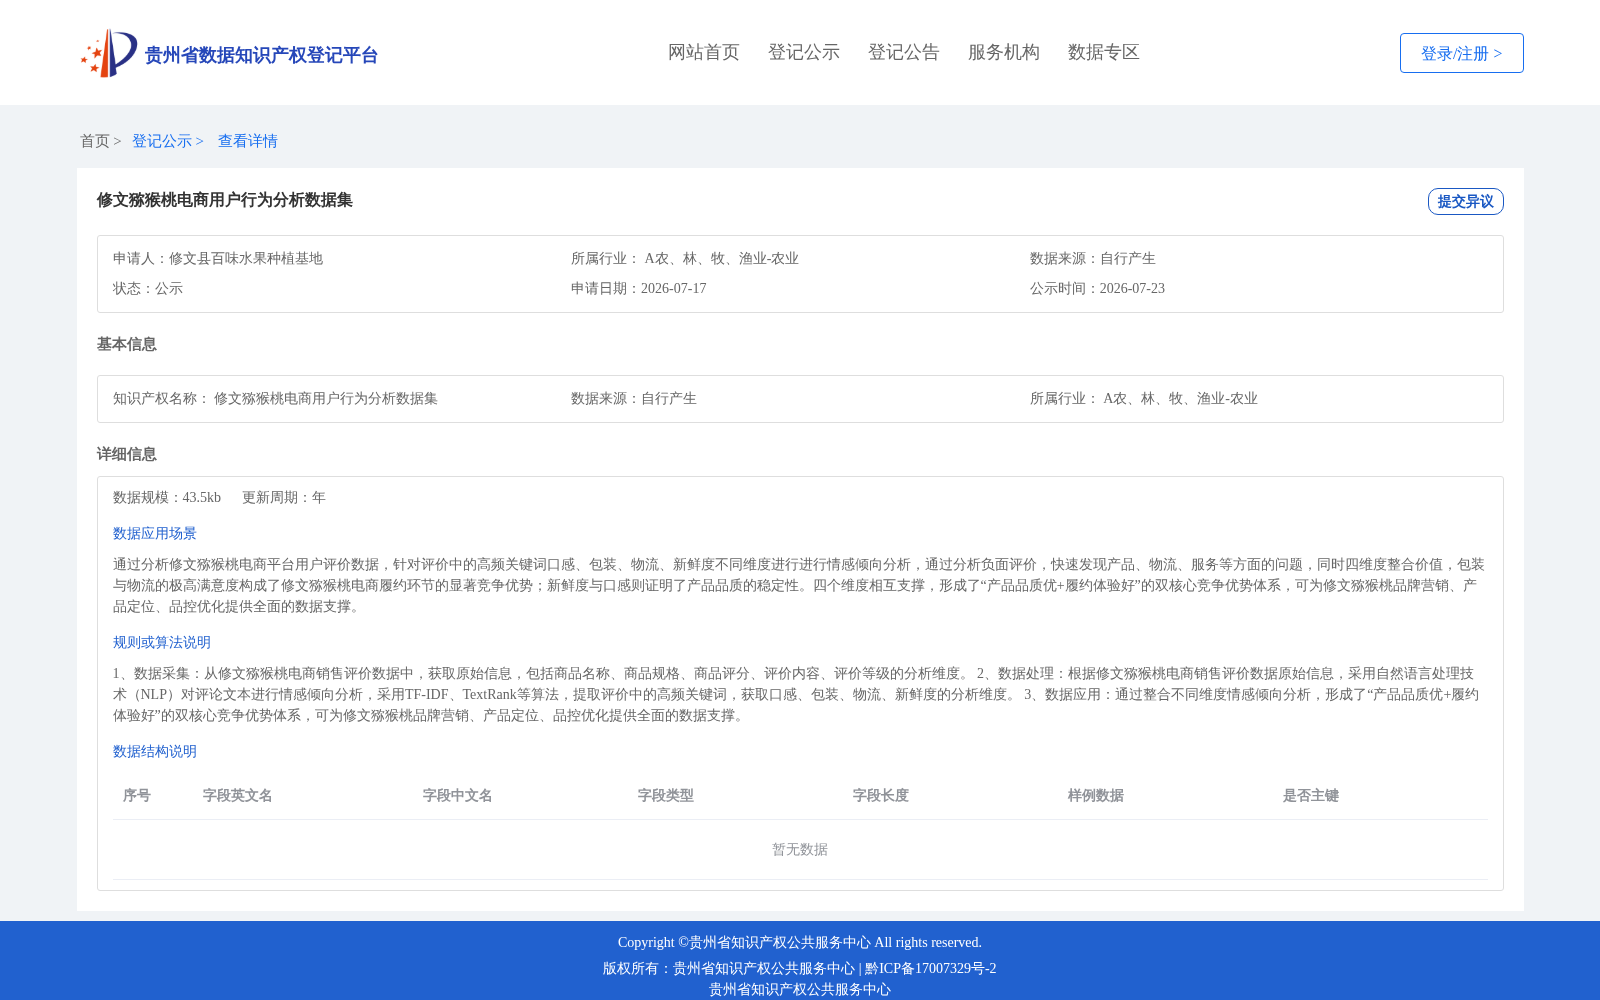Click the 提交异议 button
Screen dimensions: 1600x1000
tap(1465, 201)
